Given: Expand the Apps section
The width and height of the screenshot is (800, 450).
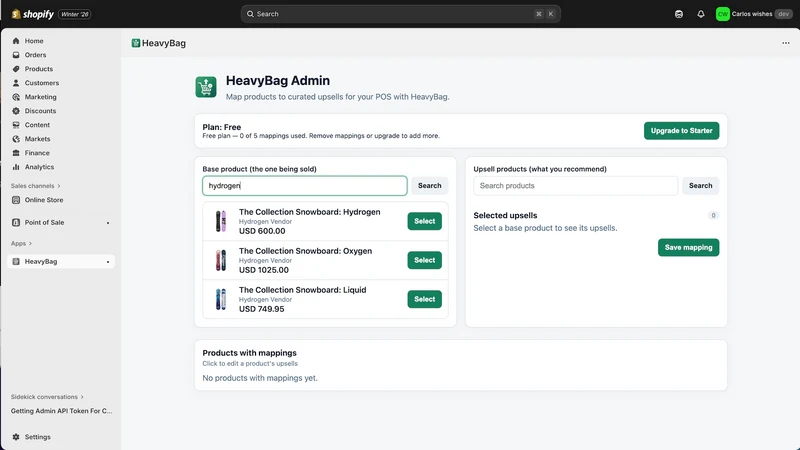Looking at the screenshot, I should [x=21, y=243].
